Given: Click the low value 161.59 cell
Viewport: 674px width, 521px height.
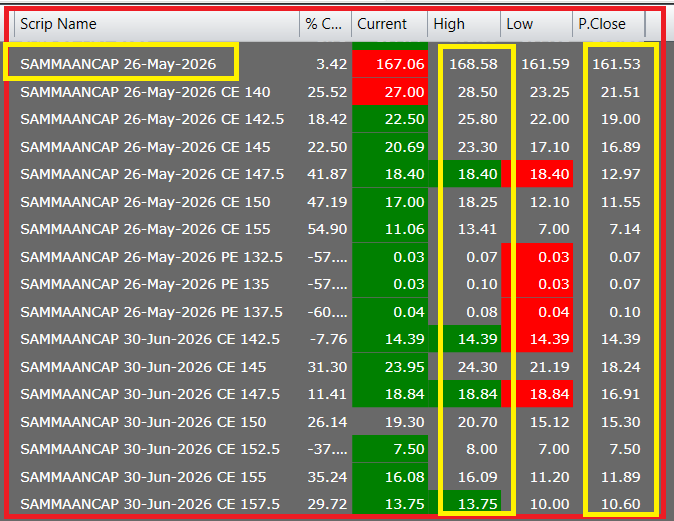Looking at the screenshot, I should (x=537, y=64).
